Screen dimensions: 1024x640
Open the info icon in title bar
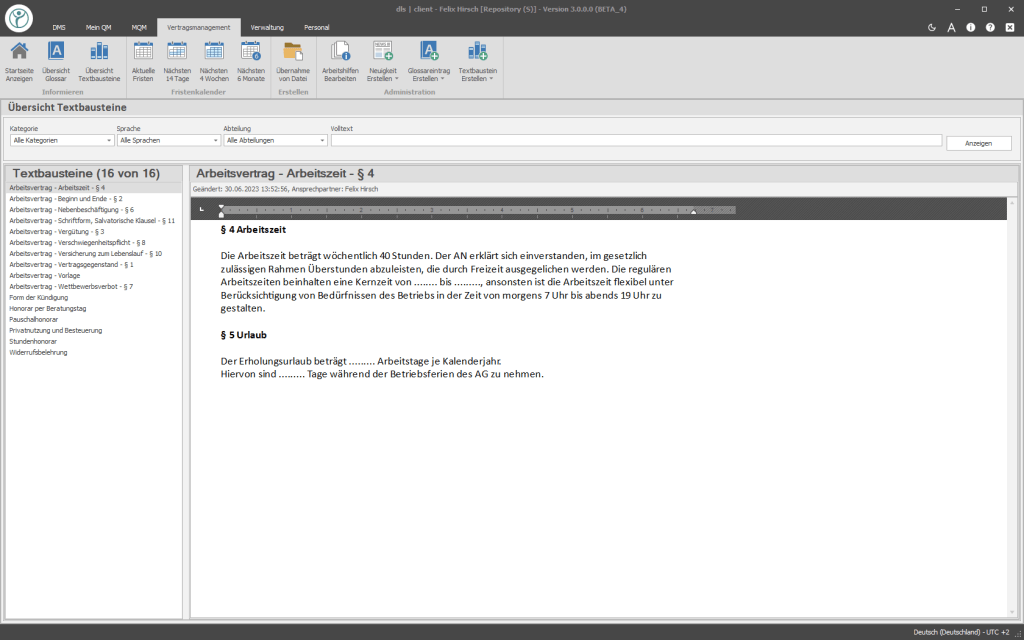tap(971, 27)
